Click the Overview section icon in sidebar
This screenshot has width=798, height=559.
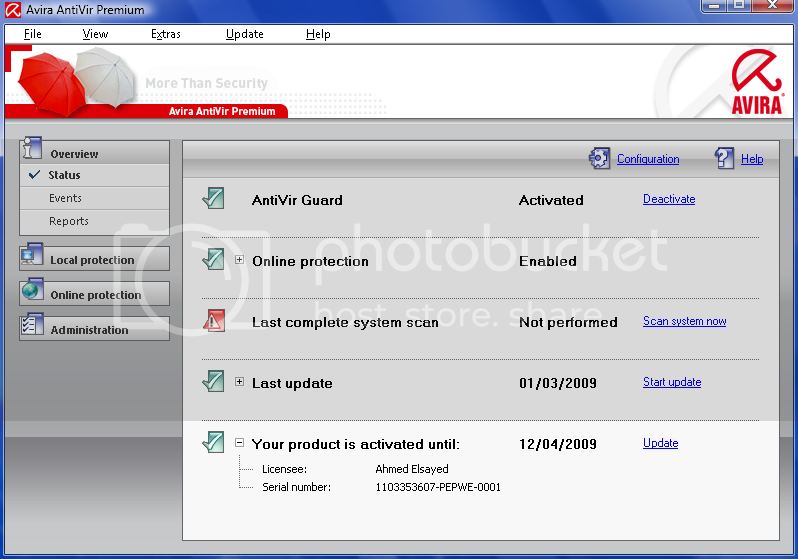(x=32, y=151)
